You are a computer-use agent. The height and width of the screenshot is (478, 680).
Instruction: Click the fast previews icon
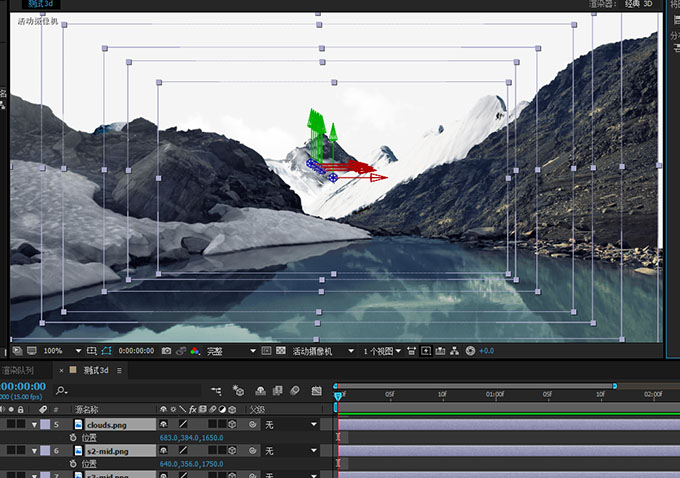426,351
